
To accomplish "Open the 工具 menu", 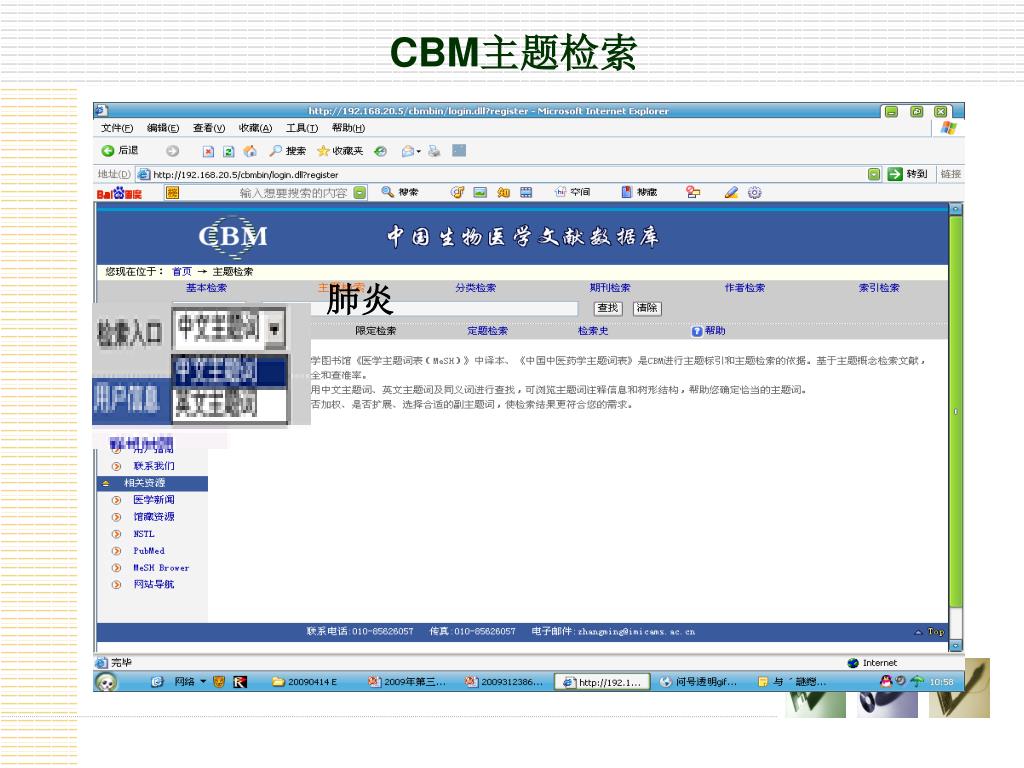I will tap(302, 128).
